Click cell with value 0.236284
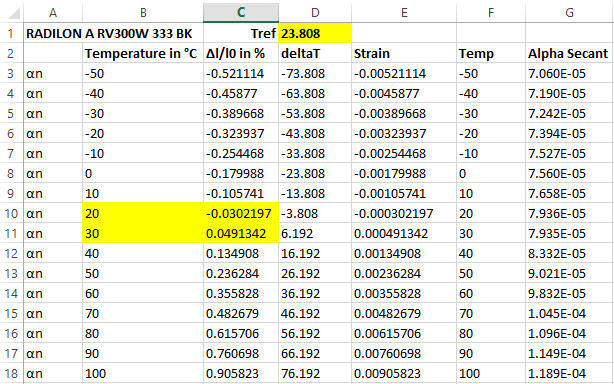This screenshot has width=614, height=384. (241, 273)
